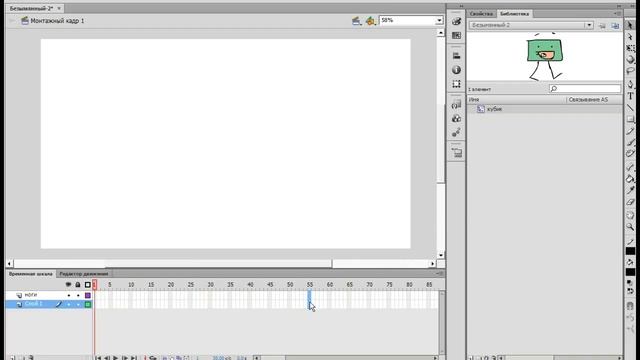Image resolution: width=640 pixels, height=360 pixels.
Task: Switch to the Свойства tab
Action: [x=481, y=14]
